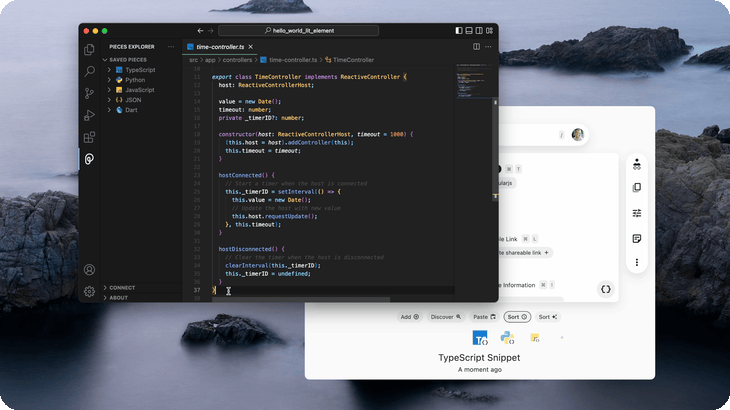
Task: Click the editor horizontal scrollbar
Action: tap(300, 299)
